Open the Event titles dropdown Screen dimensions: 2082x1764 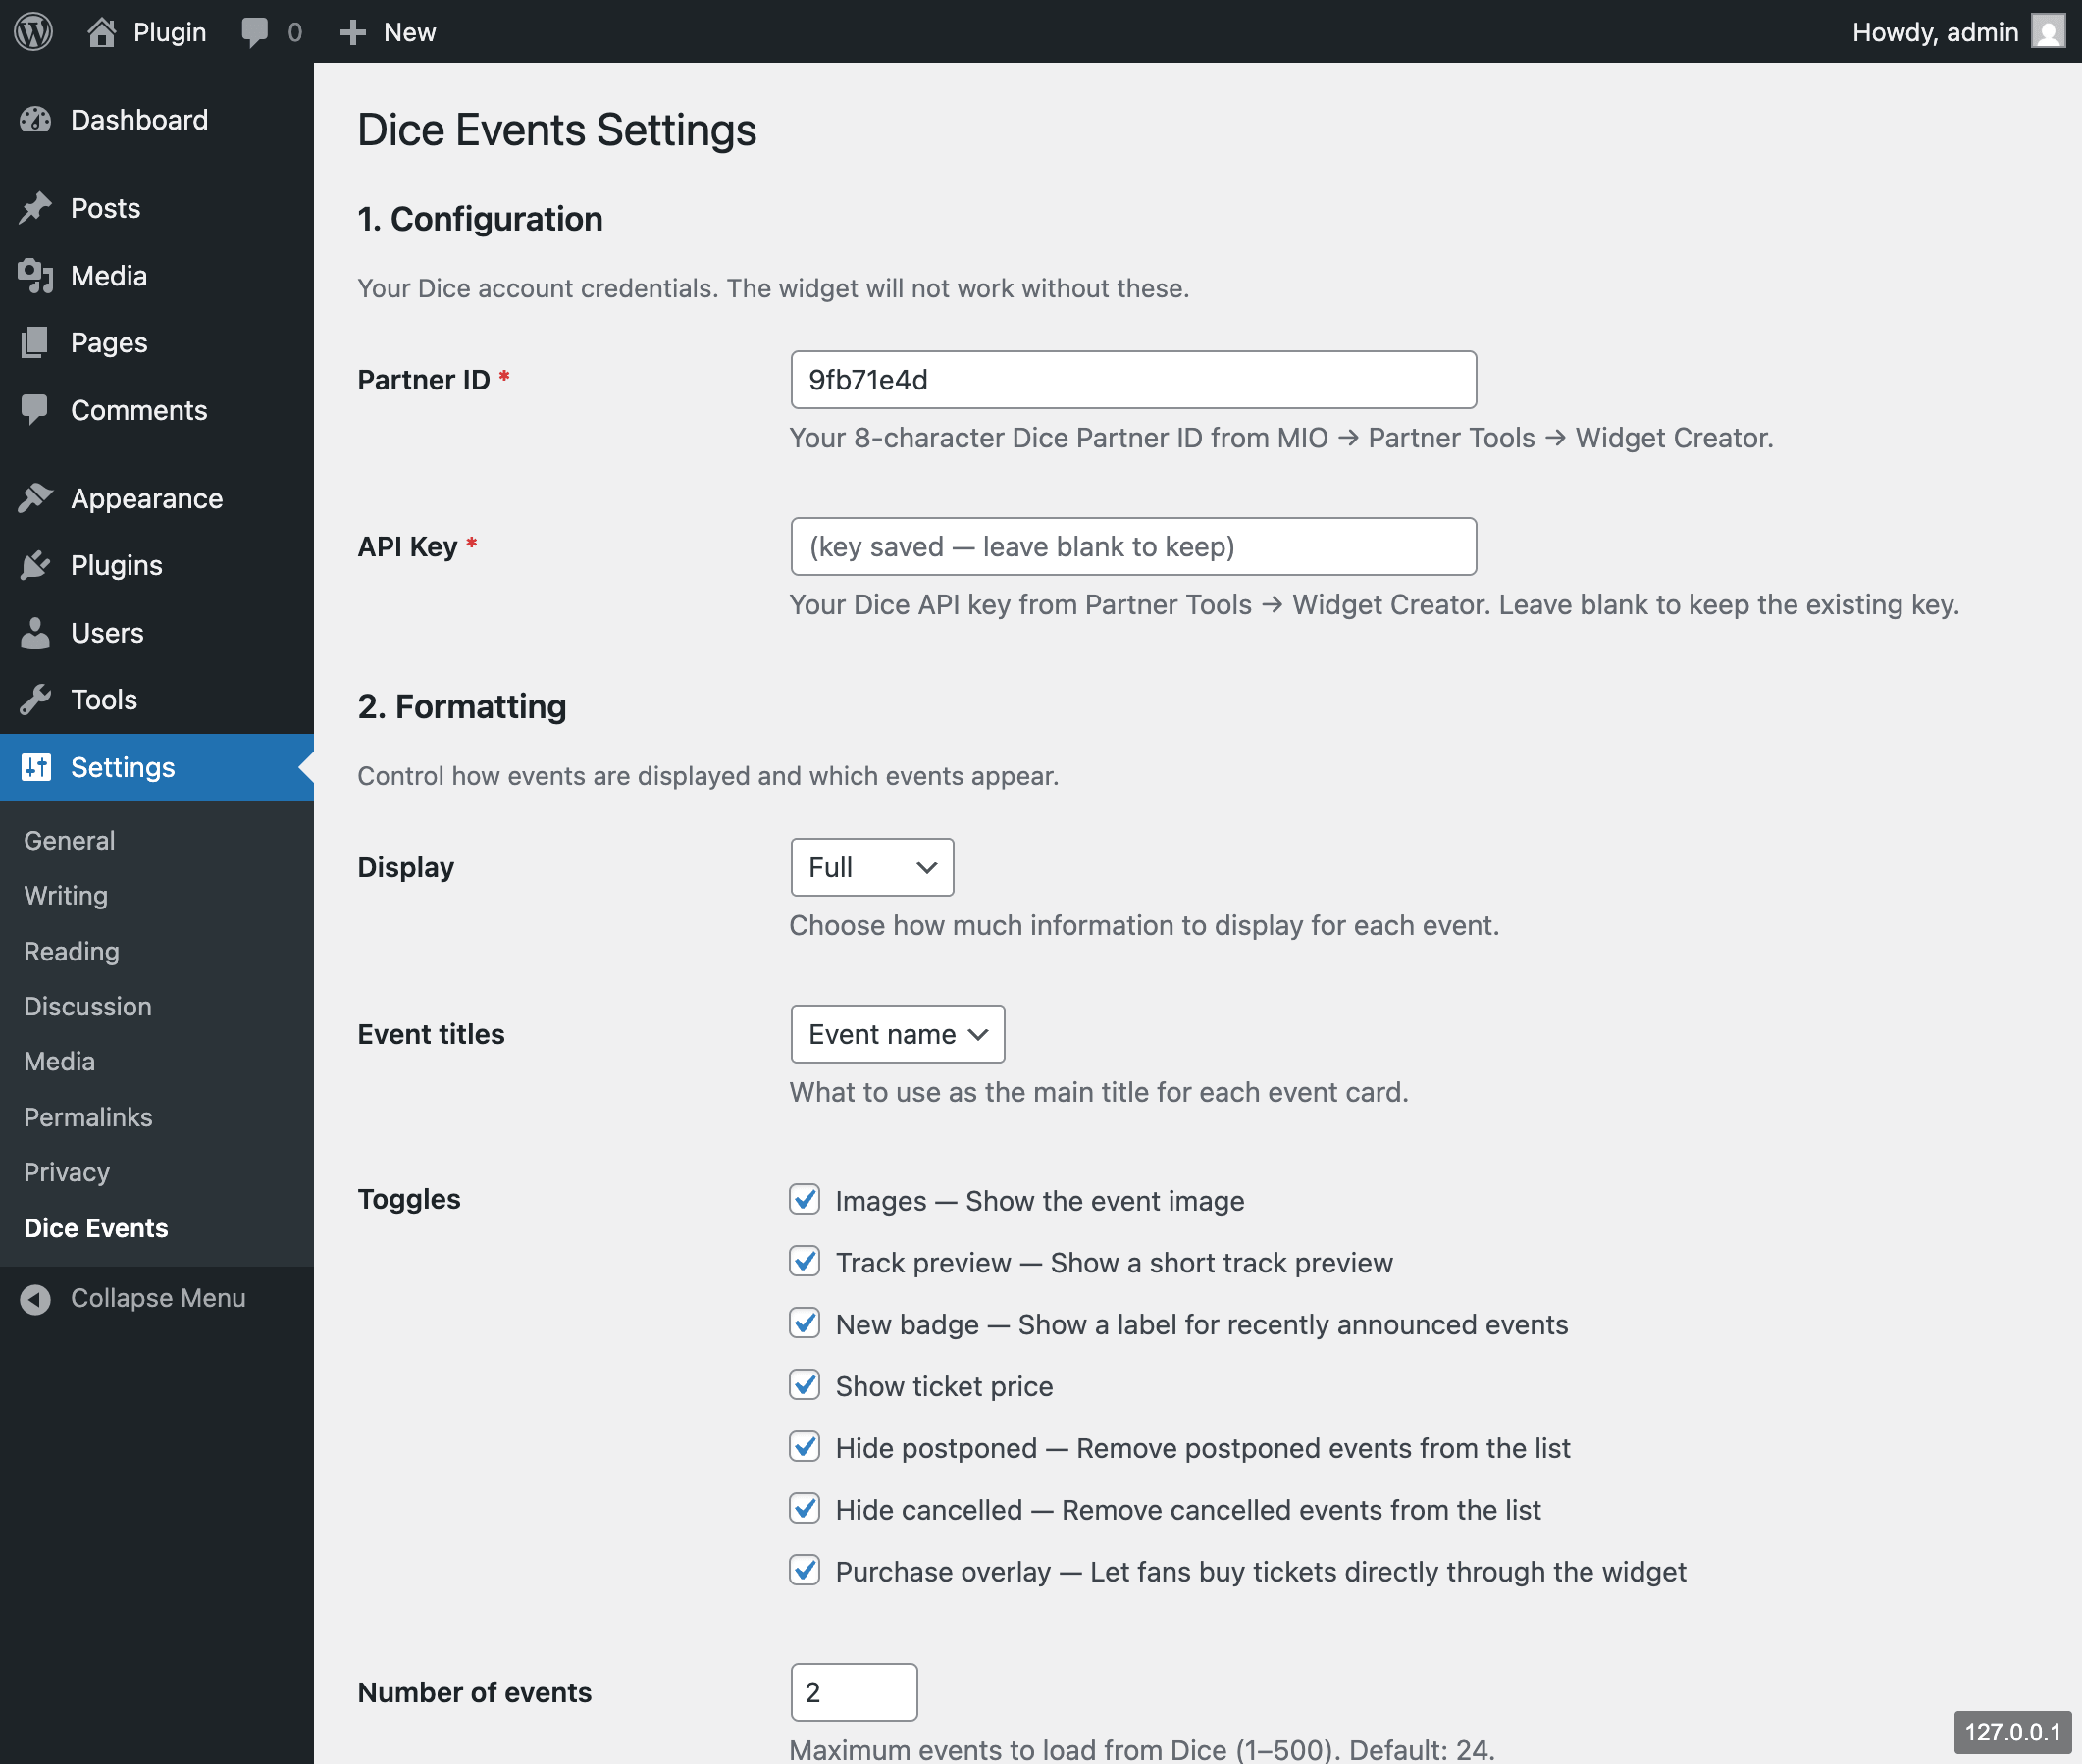[896, 1034]
